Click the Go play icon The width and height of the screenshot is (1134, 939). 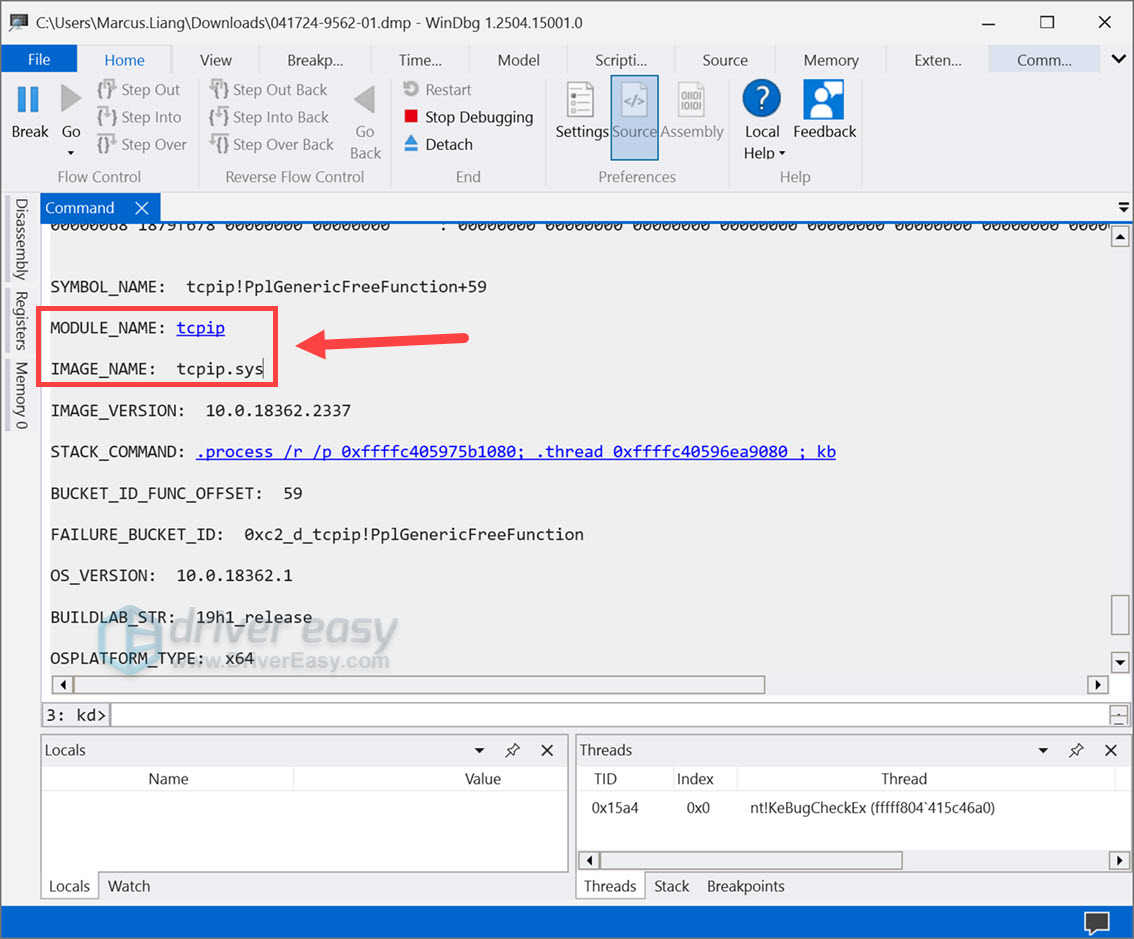(x=71, y=99)
